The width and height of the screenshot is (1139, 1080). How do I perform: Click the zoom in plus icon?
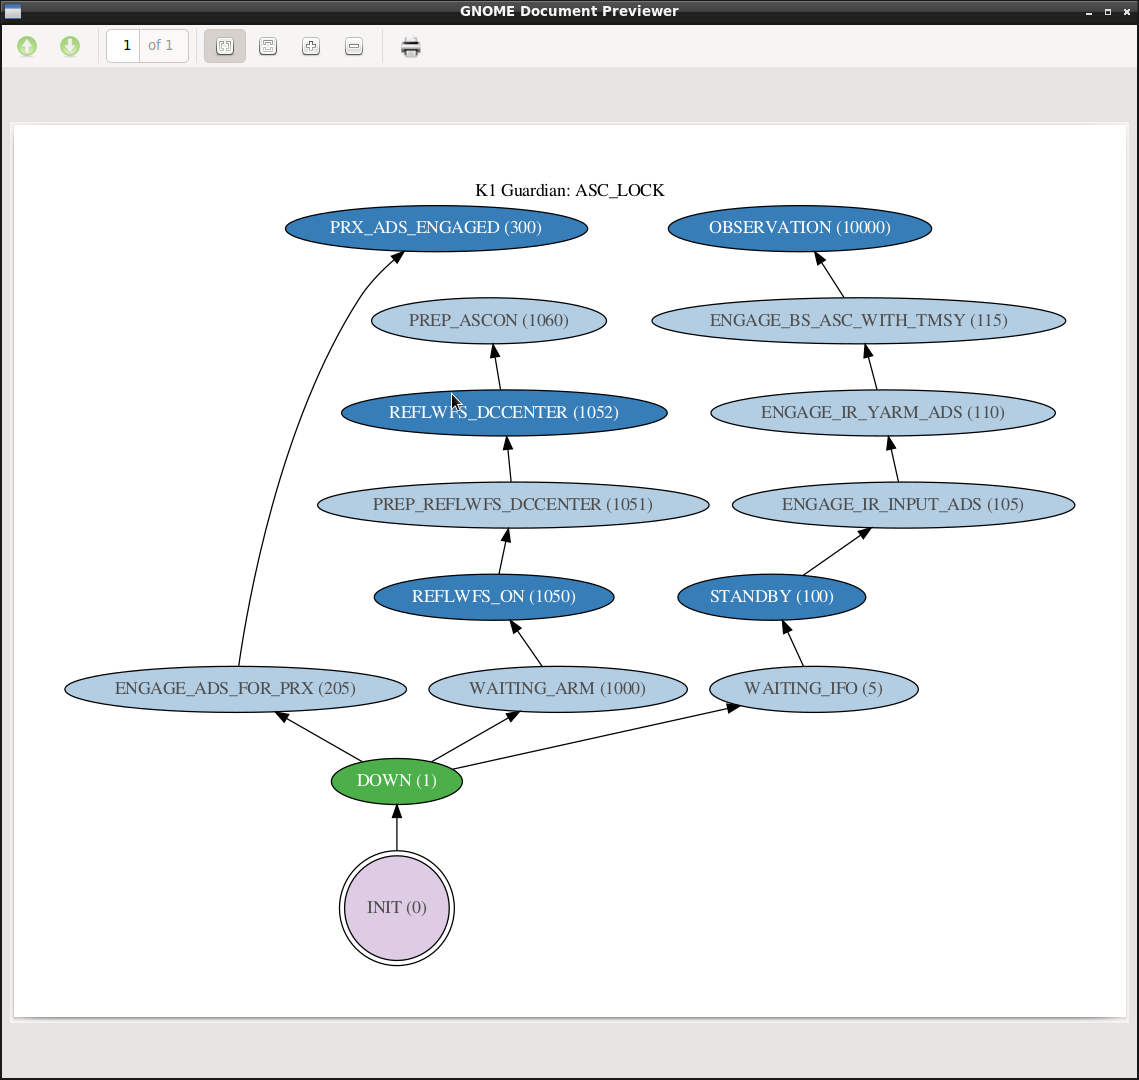pos(311,46)
